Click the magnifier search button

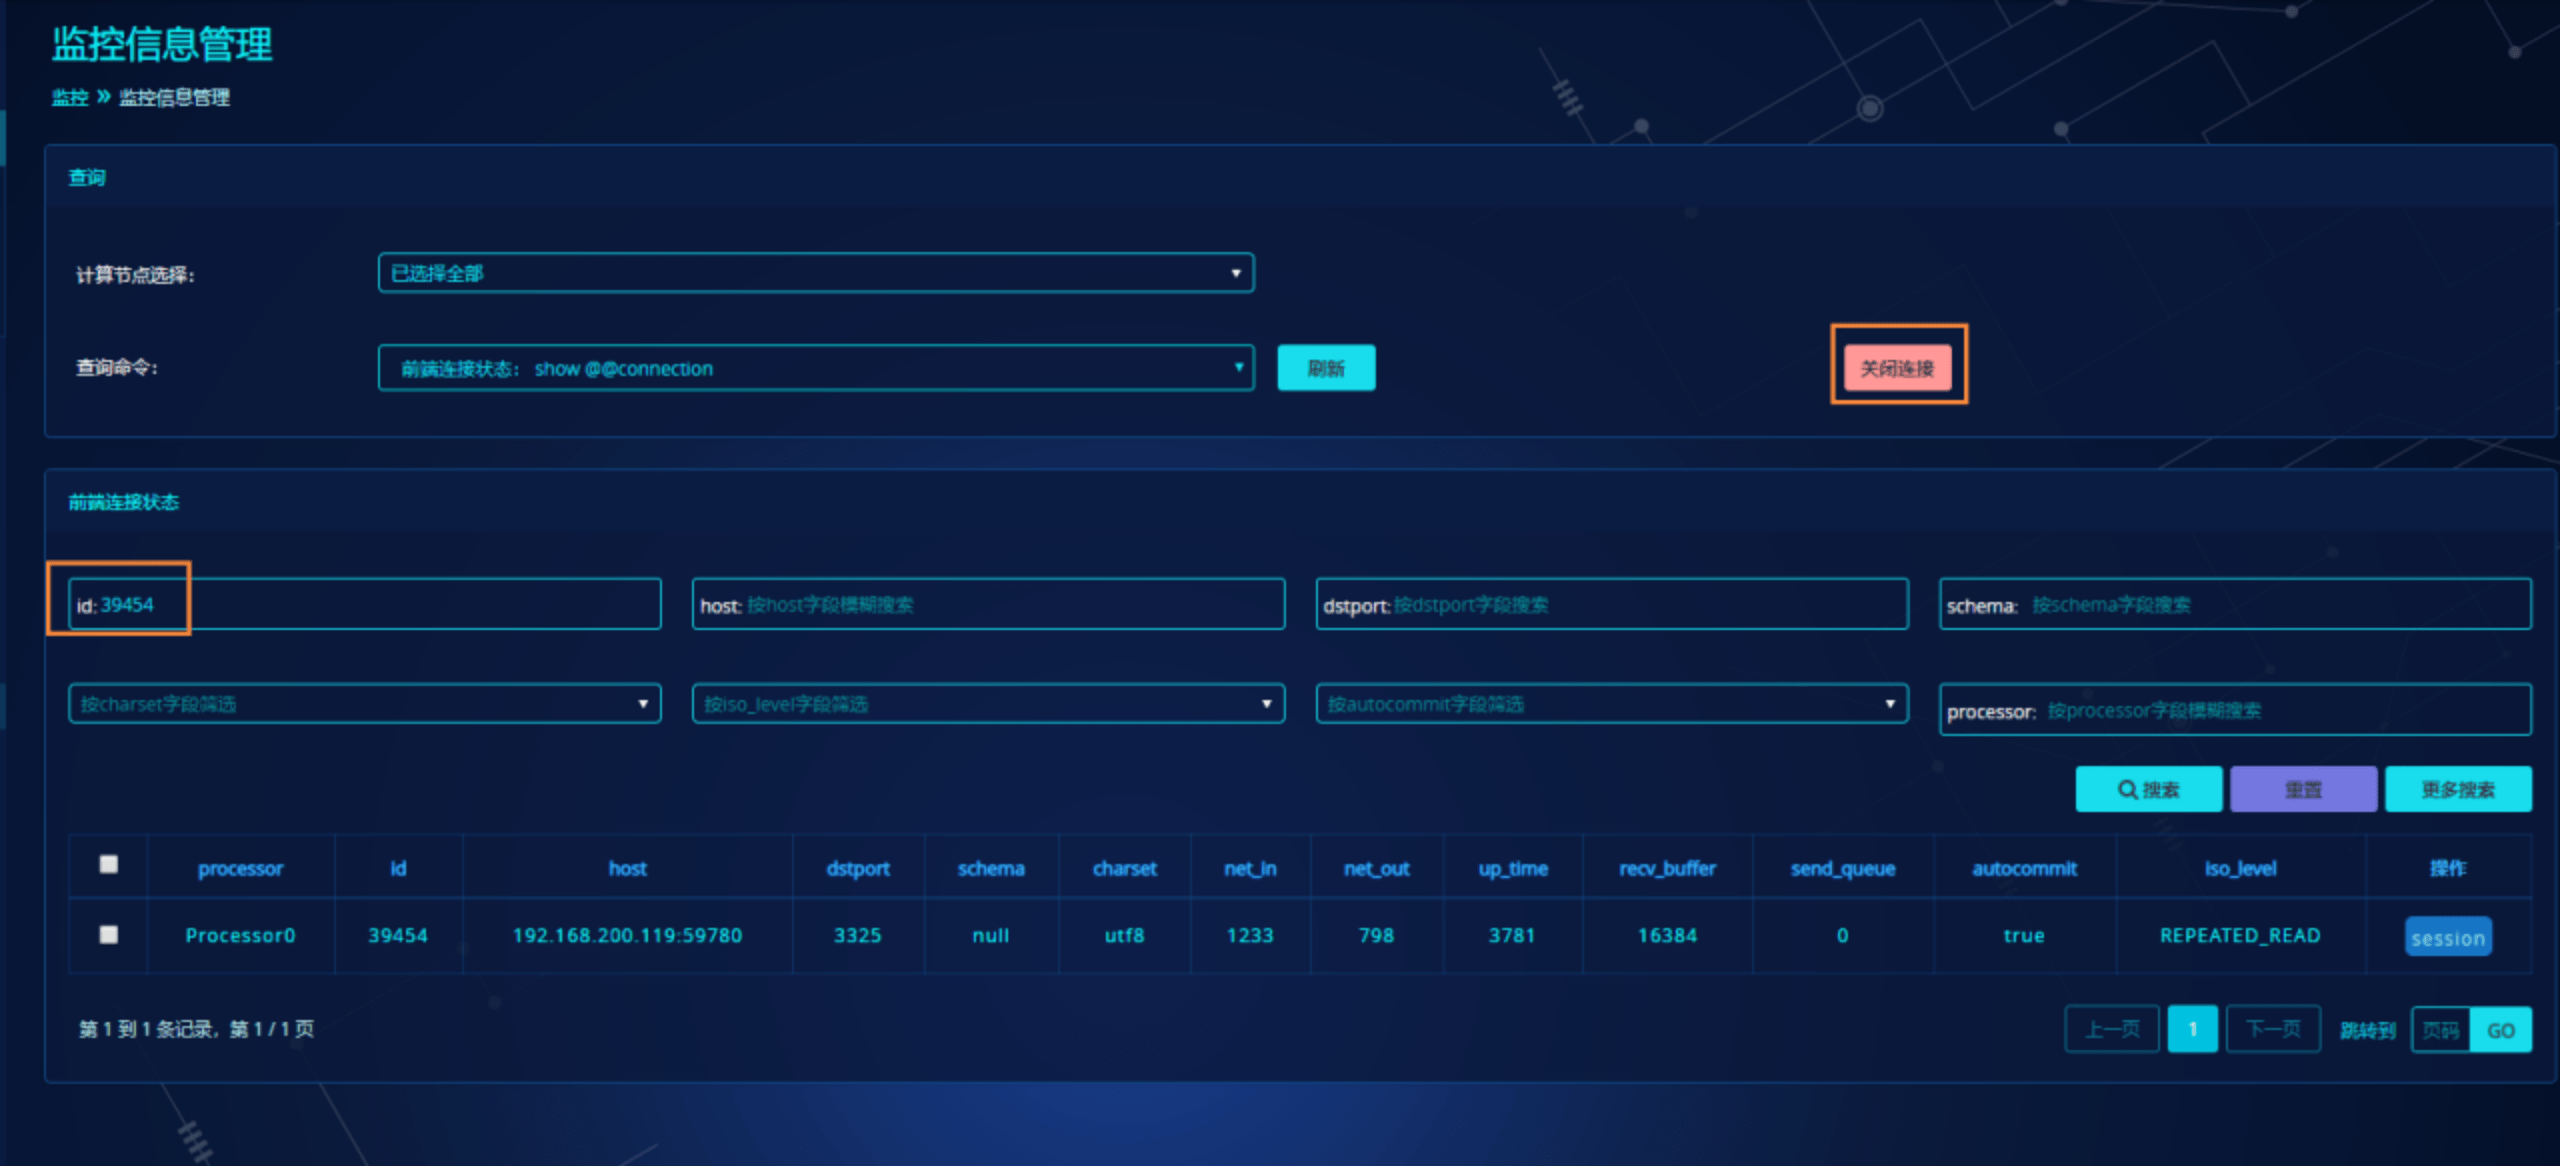2148,789
